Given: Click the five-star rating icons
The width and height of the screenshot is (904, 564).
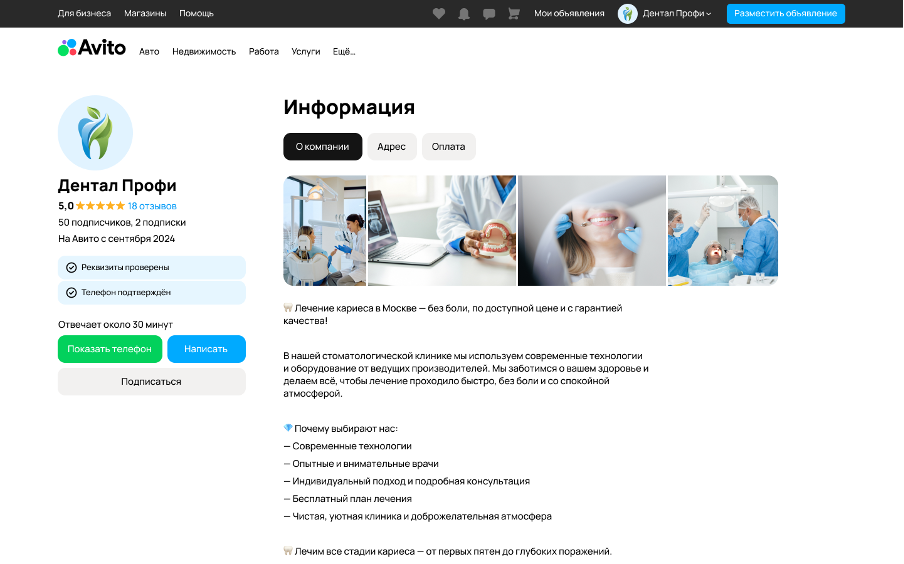Looking at the screenshot, I should coord(100,206).
